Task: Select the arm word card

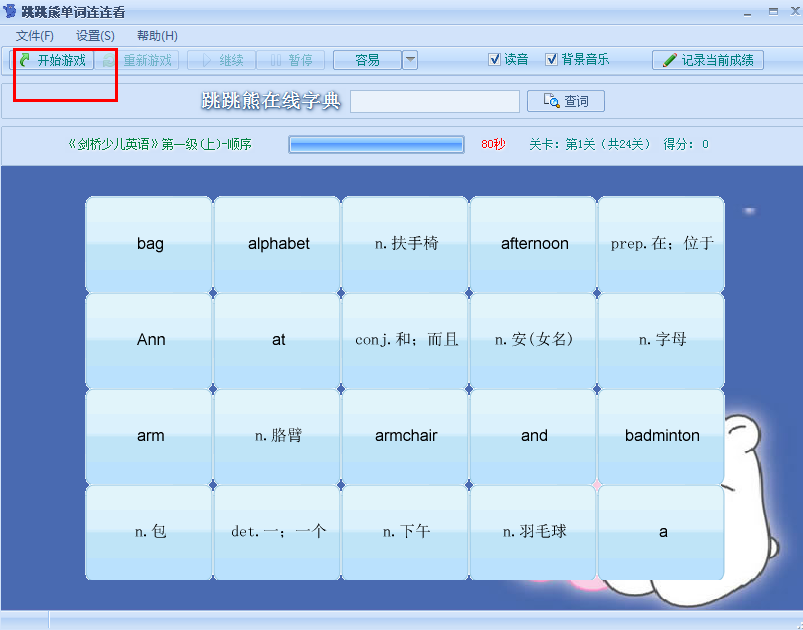Action: point(149,436)
